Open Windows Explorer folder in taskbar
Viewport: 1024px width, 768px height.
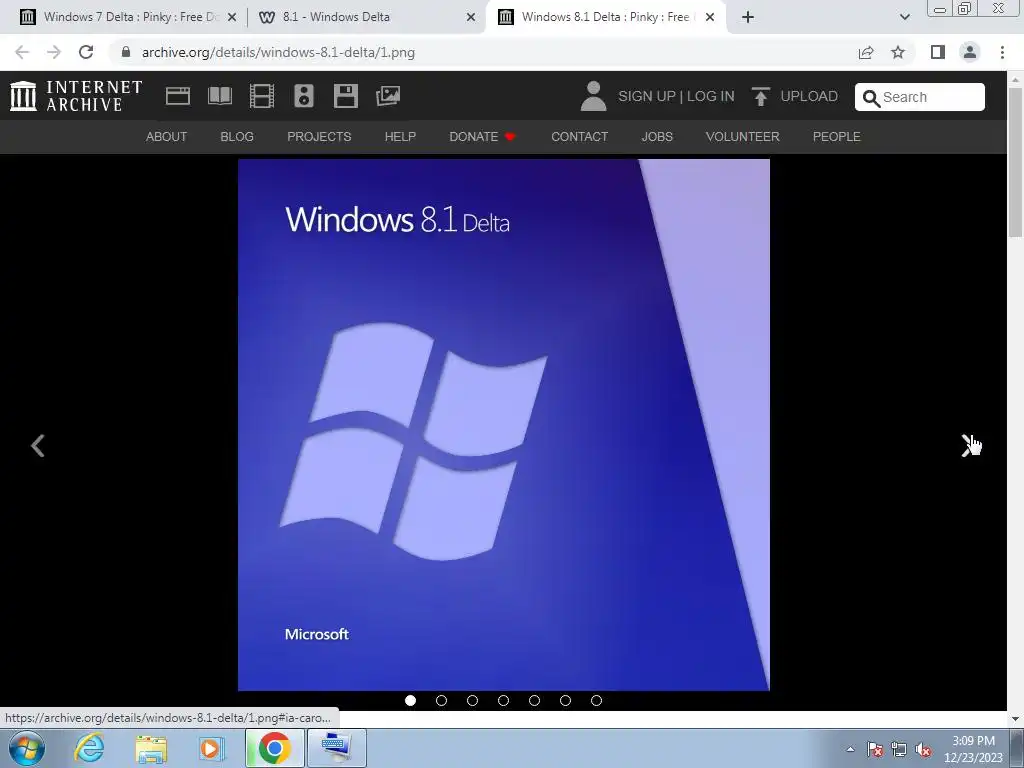click(x=151, y=748)
